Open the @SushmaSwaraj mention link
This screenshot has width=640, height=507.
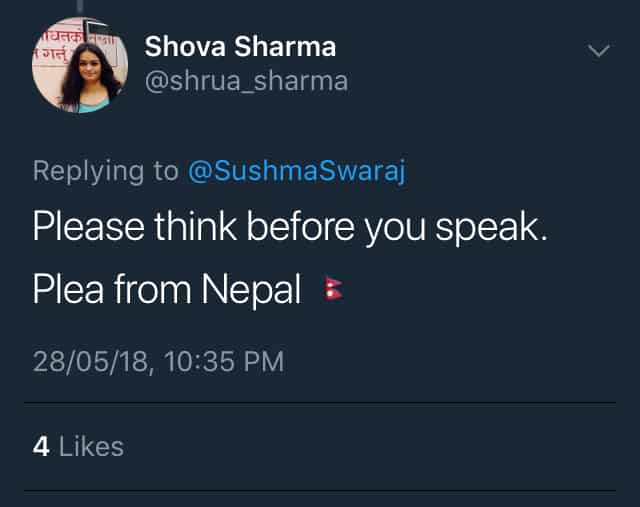pyautogui.click(x=298, y=171)
